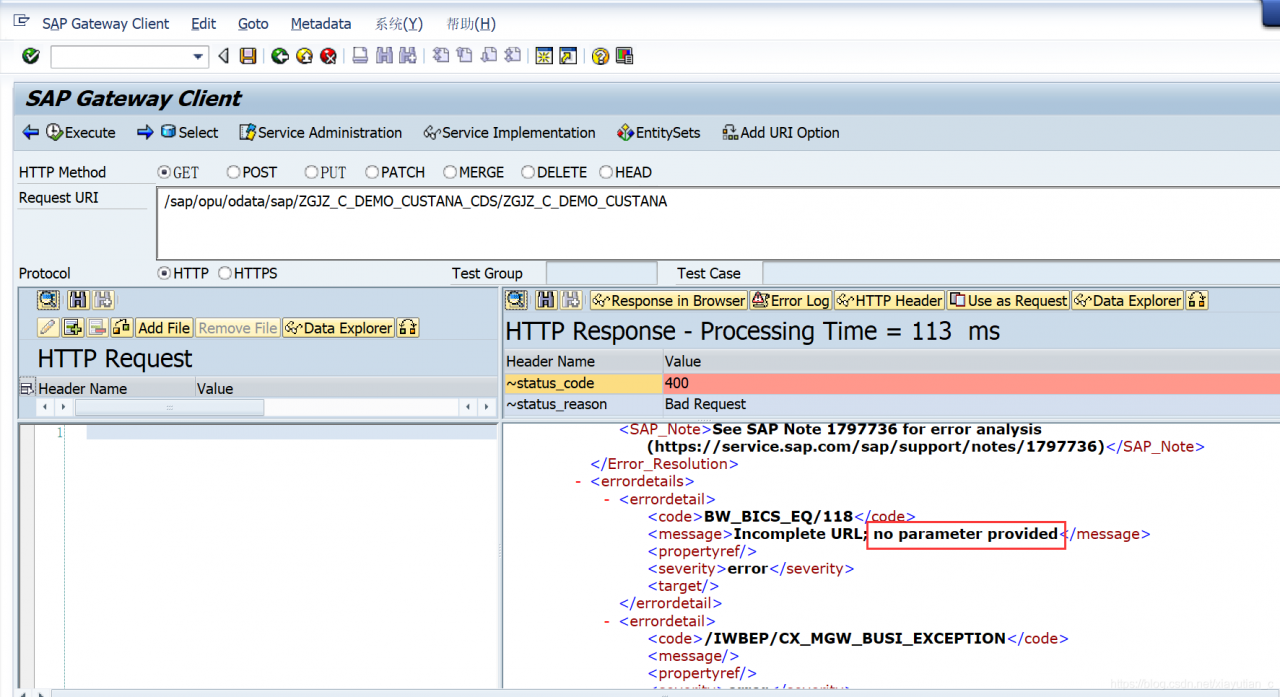1280x697 pixels.
Task: Click the pencil edit icon in request pane
Action: (48, 328)
